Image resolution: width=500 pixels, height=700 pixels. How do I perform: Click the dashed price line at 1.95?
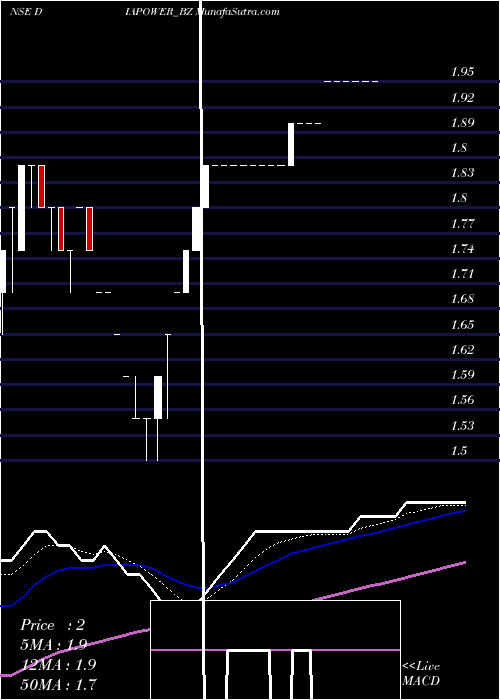tap(351, 81)
